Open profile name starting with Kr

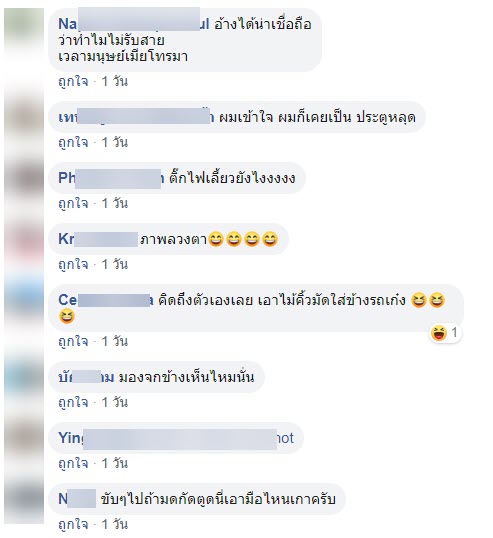(98, 239)
